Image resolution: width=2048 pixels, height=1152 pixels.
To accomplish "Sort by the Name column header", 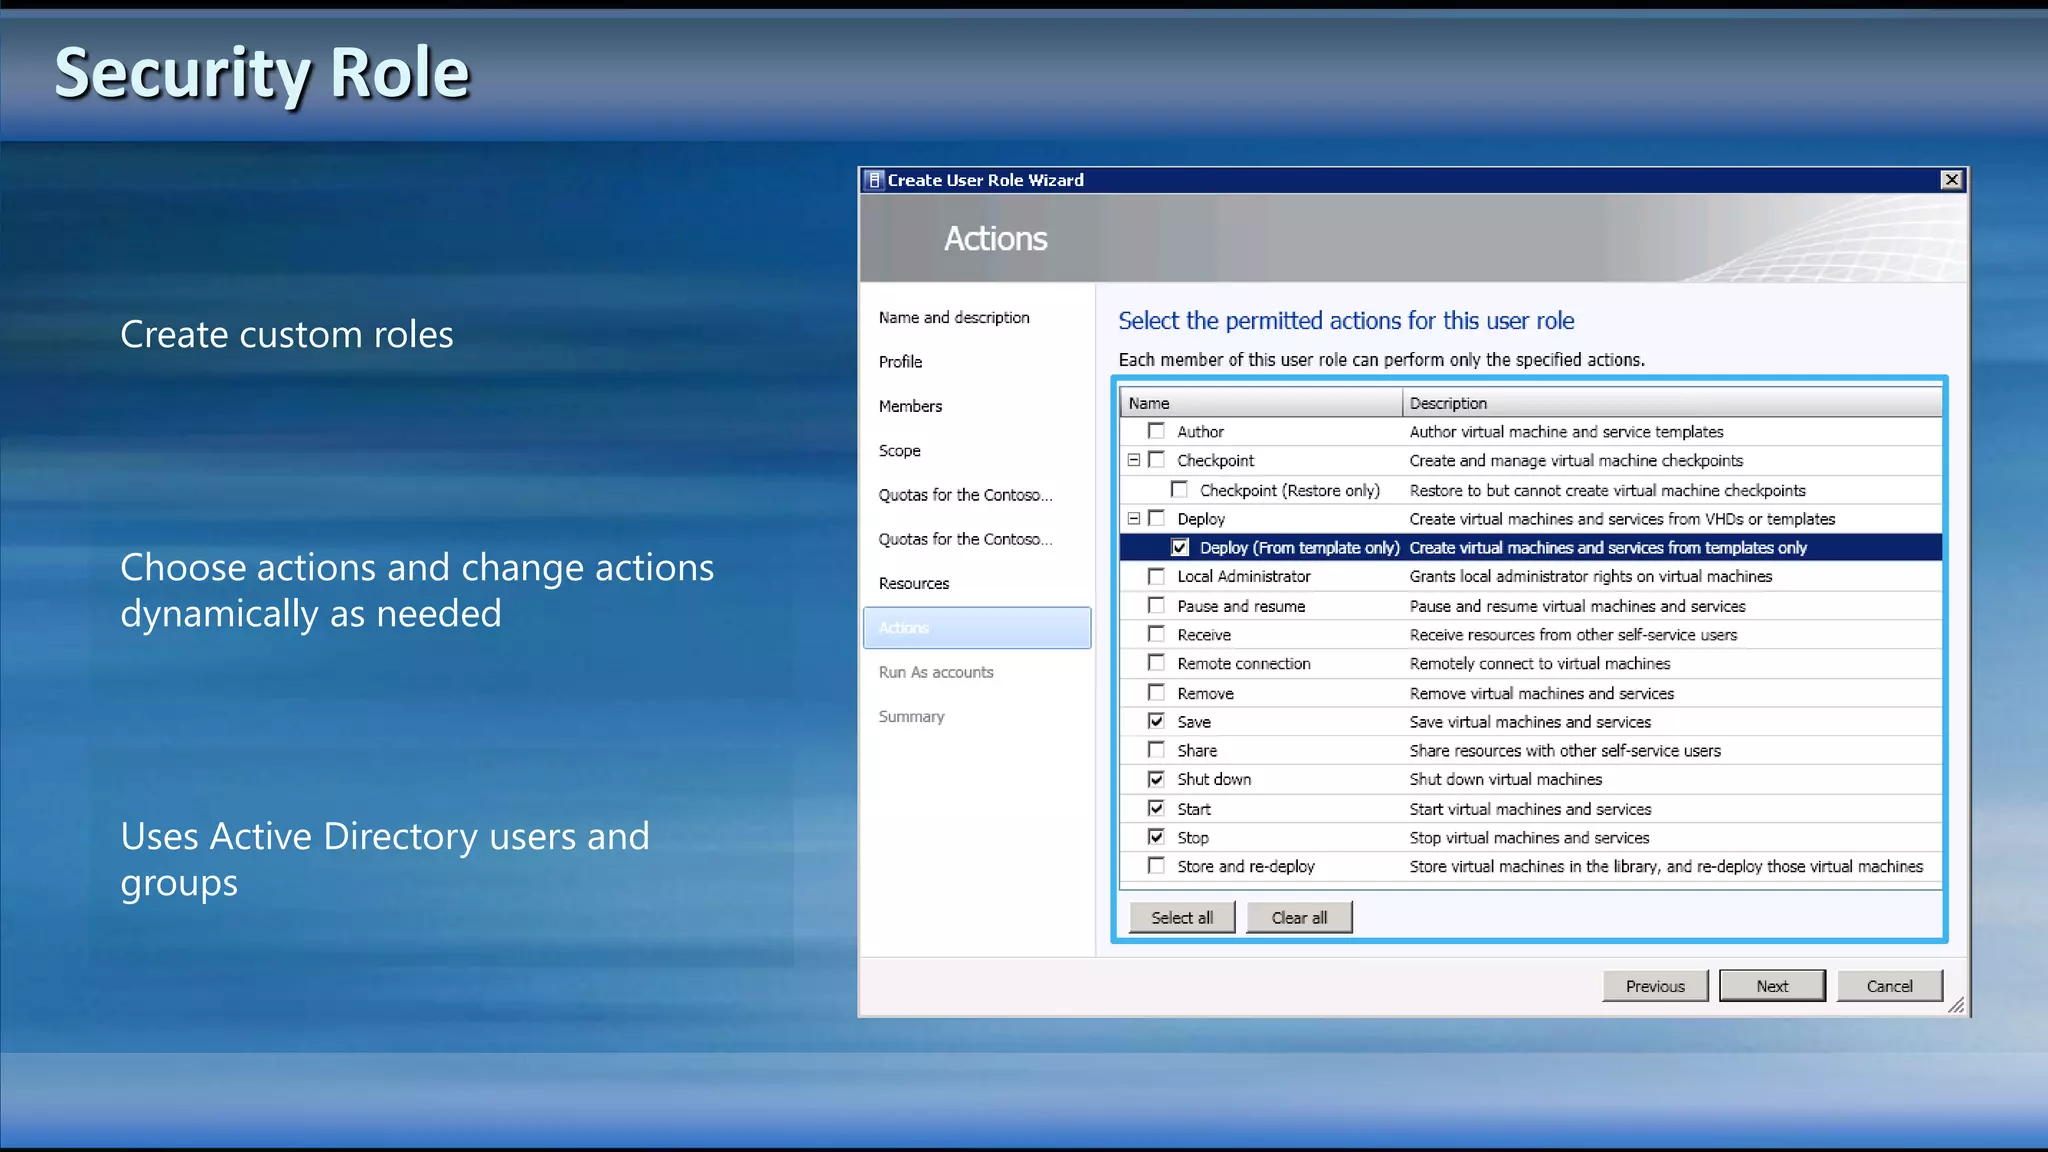I will [1261, 403].
